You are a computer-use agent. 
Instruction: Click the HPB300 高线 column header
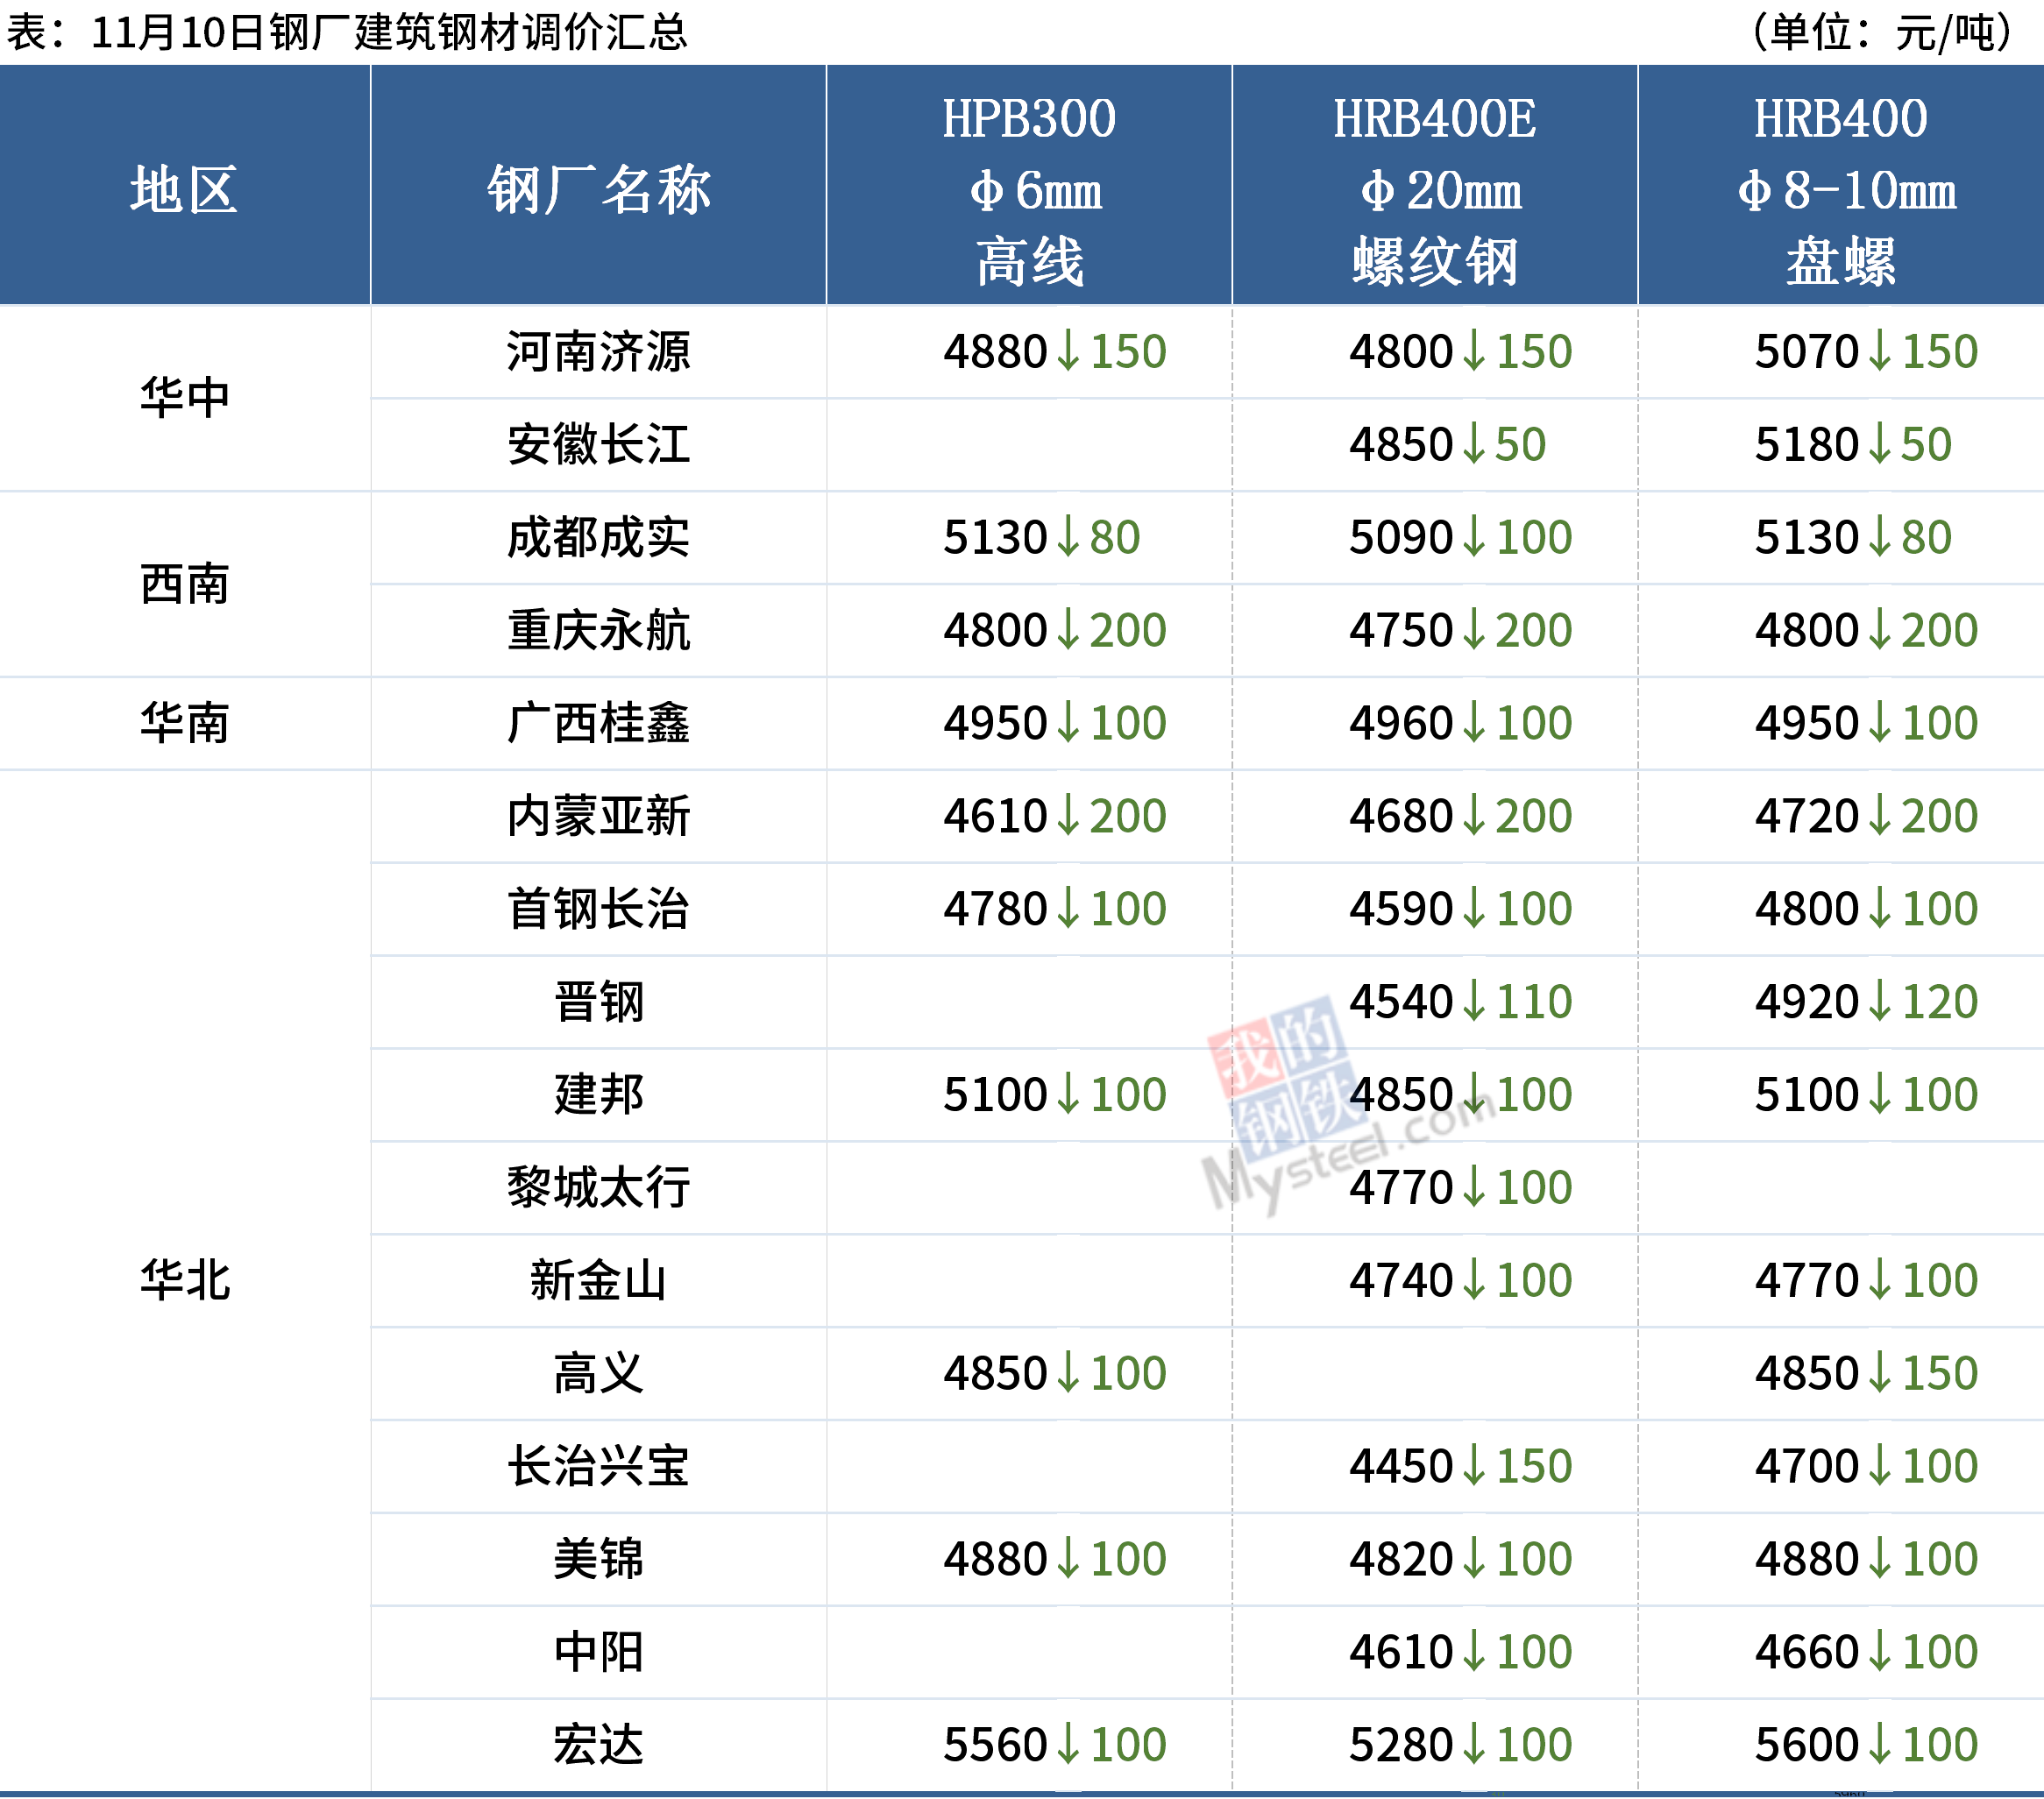[x=1029, y=188]
